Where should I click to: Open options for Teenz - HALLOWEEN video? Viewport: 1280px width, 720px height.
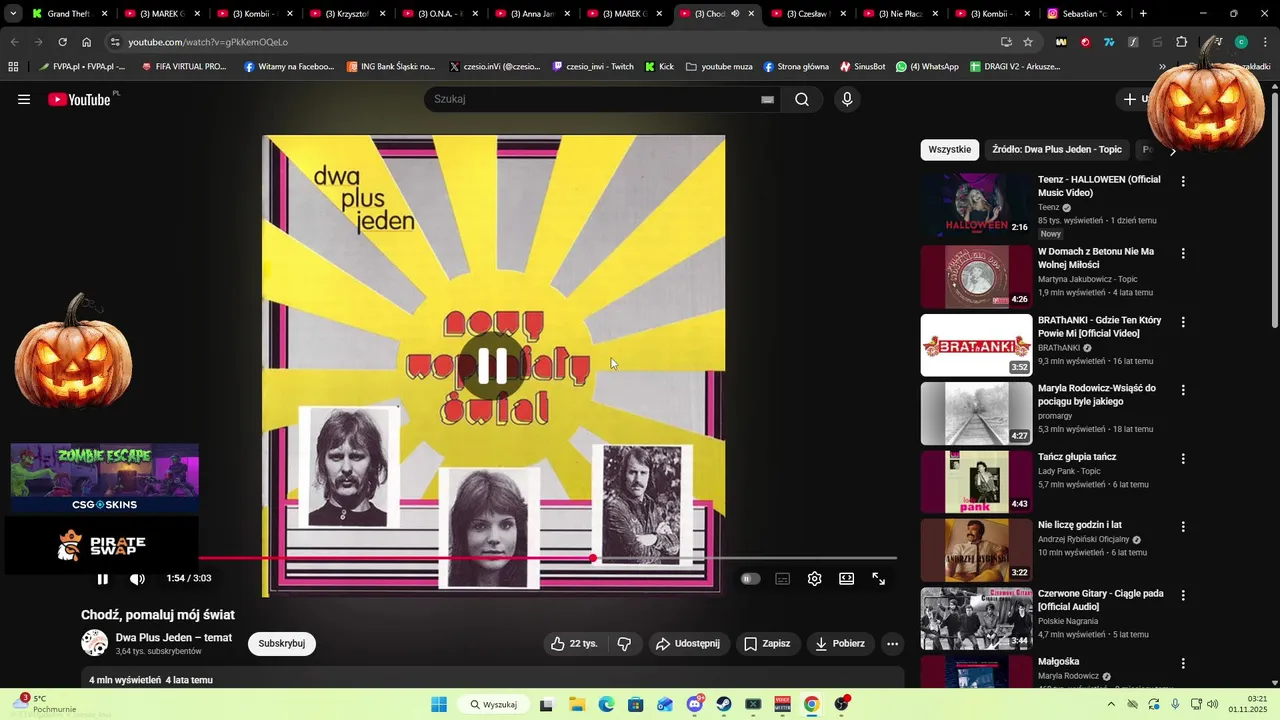click(x=1183, y=182)
